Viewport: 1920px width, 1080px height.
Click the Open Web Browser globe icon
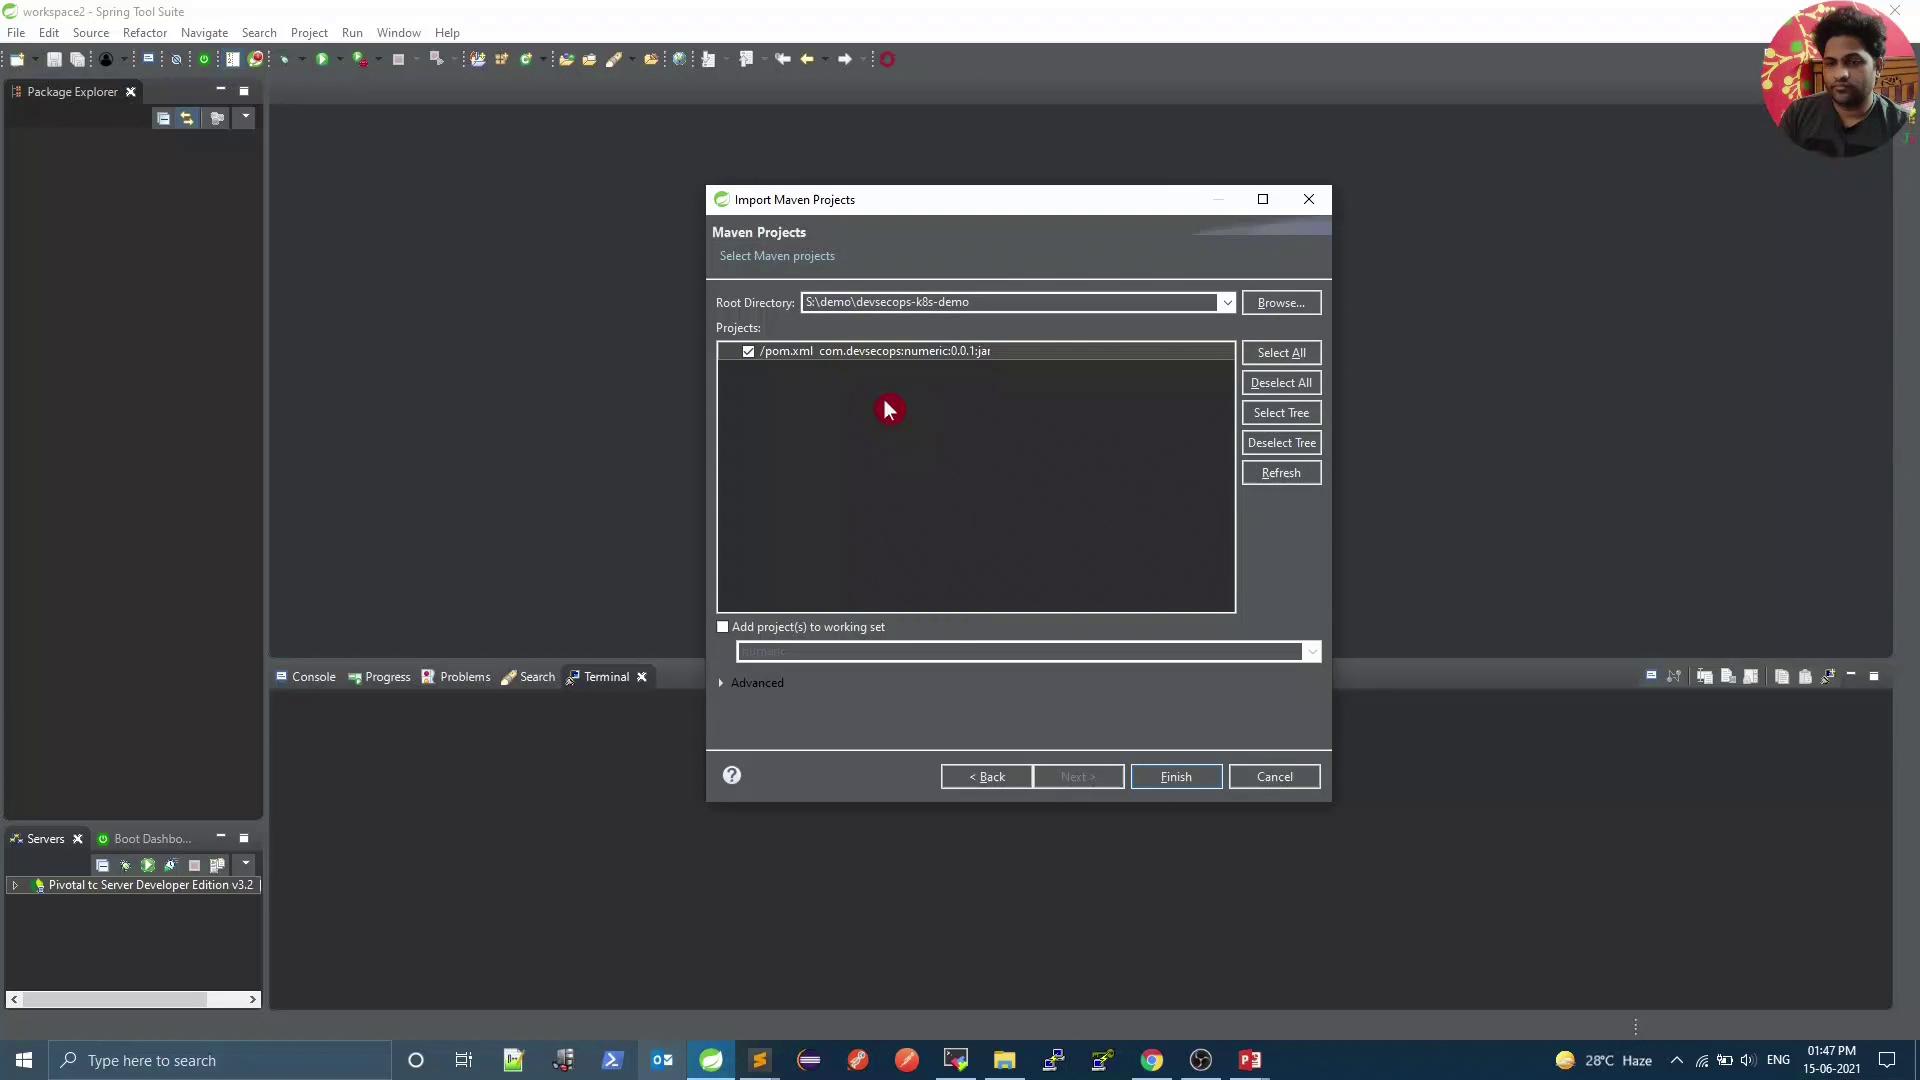[x=679, y=60]
